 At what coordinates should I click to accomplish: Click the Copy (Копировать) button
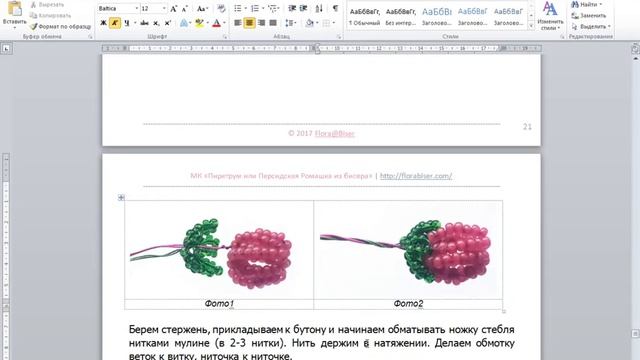pyautogui.click(x=50, y=16)
